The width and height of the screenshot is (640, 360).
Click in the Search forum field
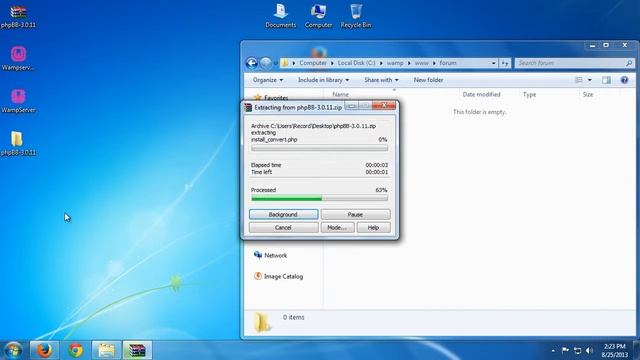pos(570,63)
